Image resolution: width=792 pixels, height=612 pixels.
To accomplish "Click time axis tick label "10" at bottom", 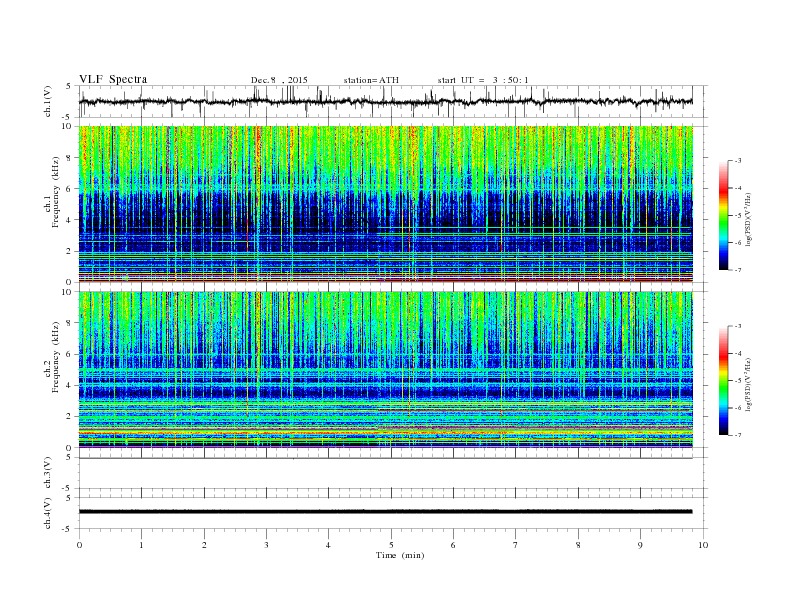I will click(x=703, y=545).
